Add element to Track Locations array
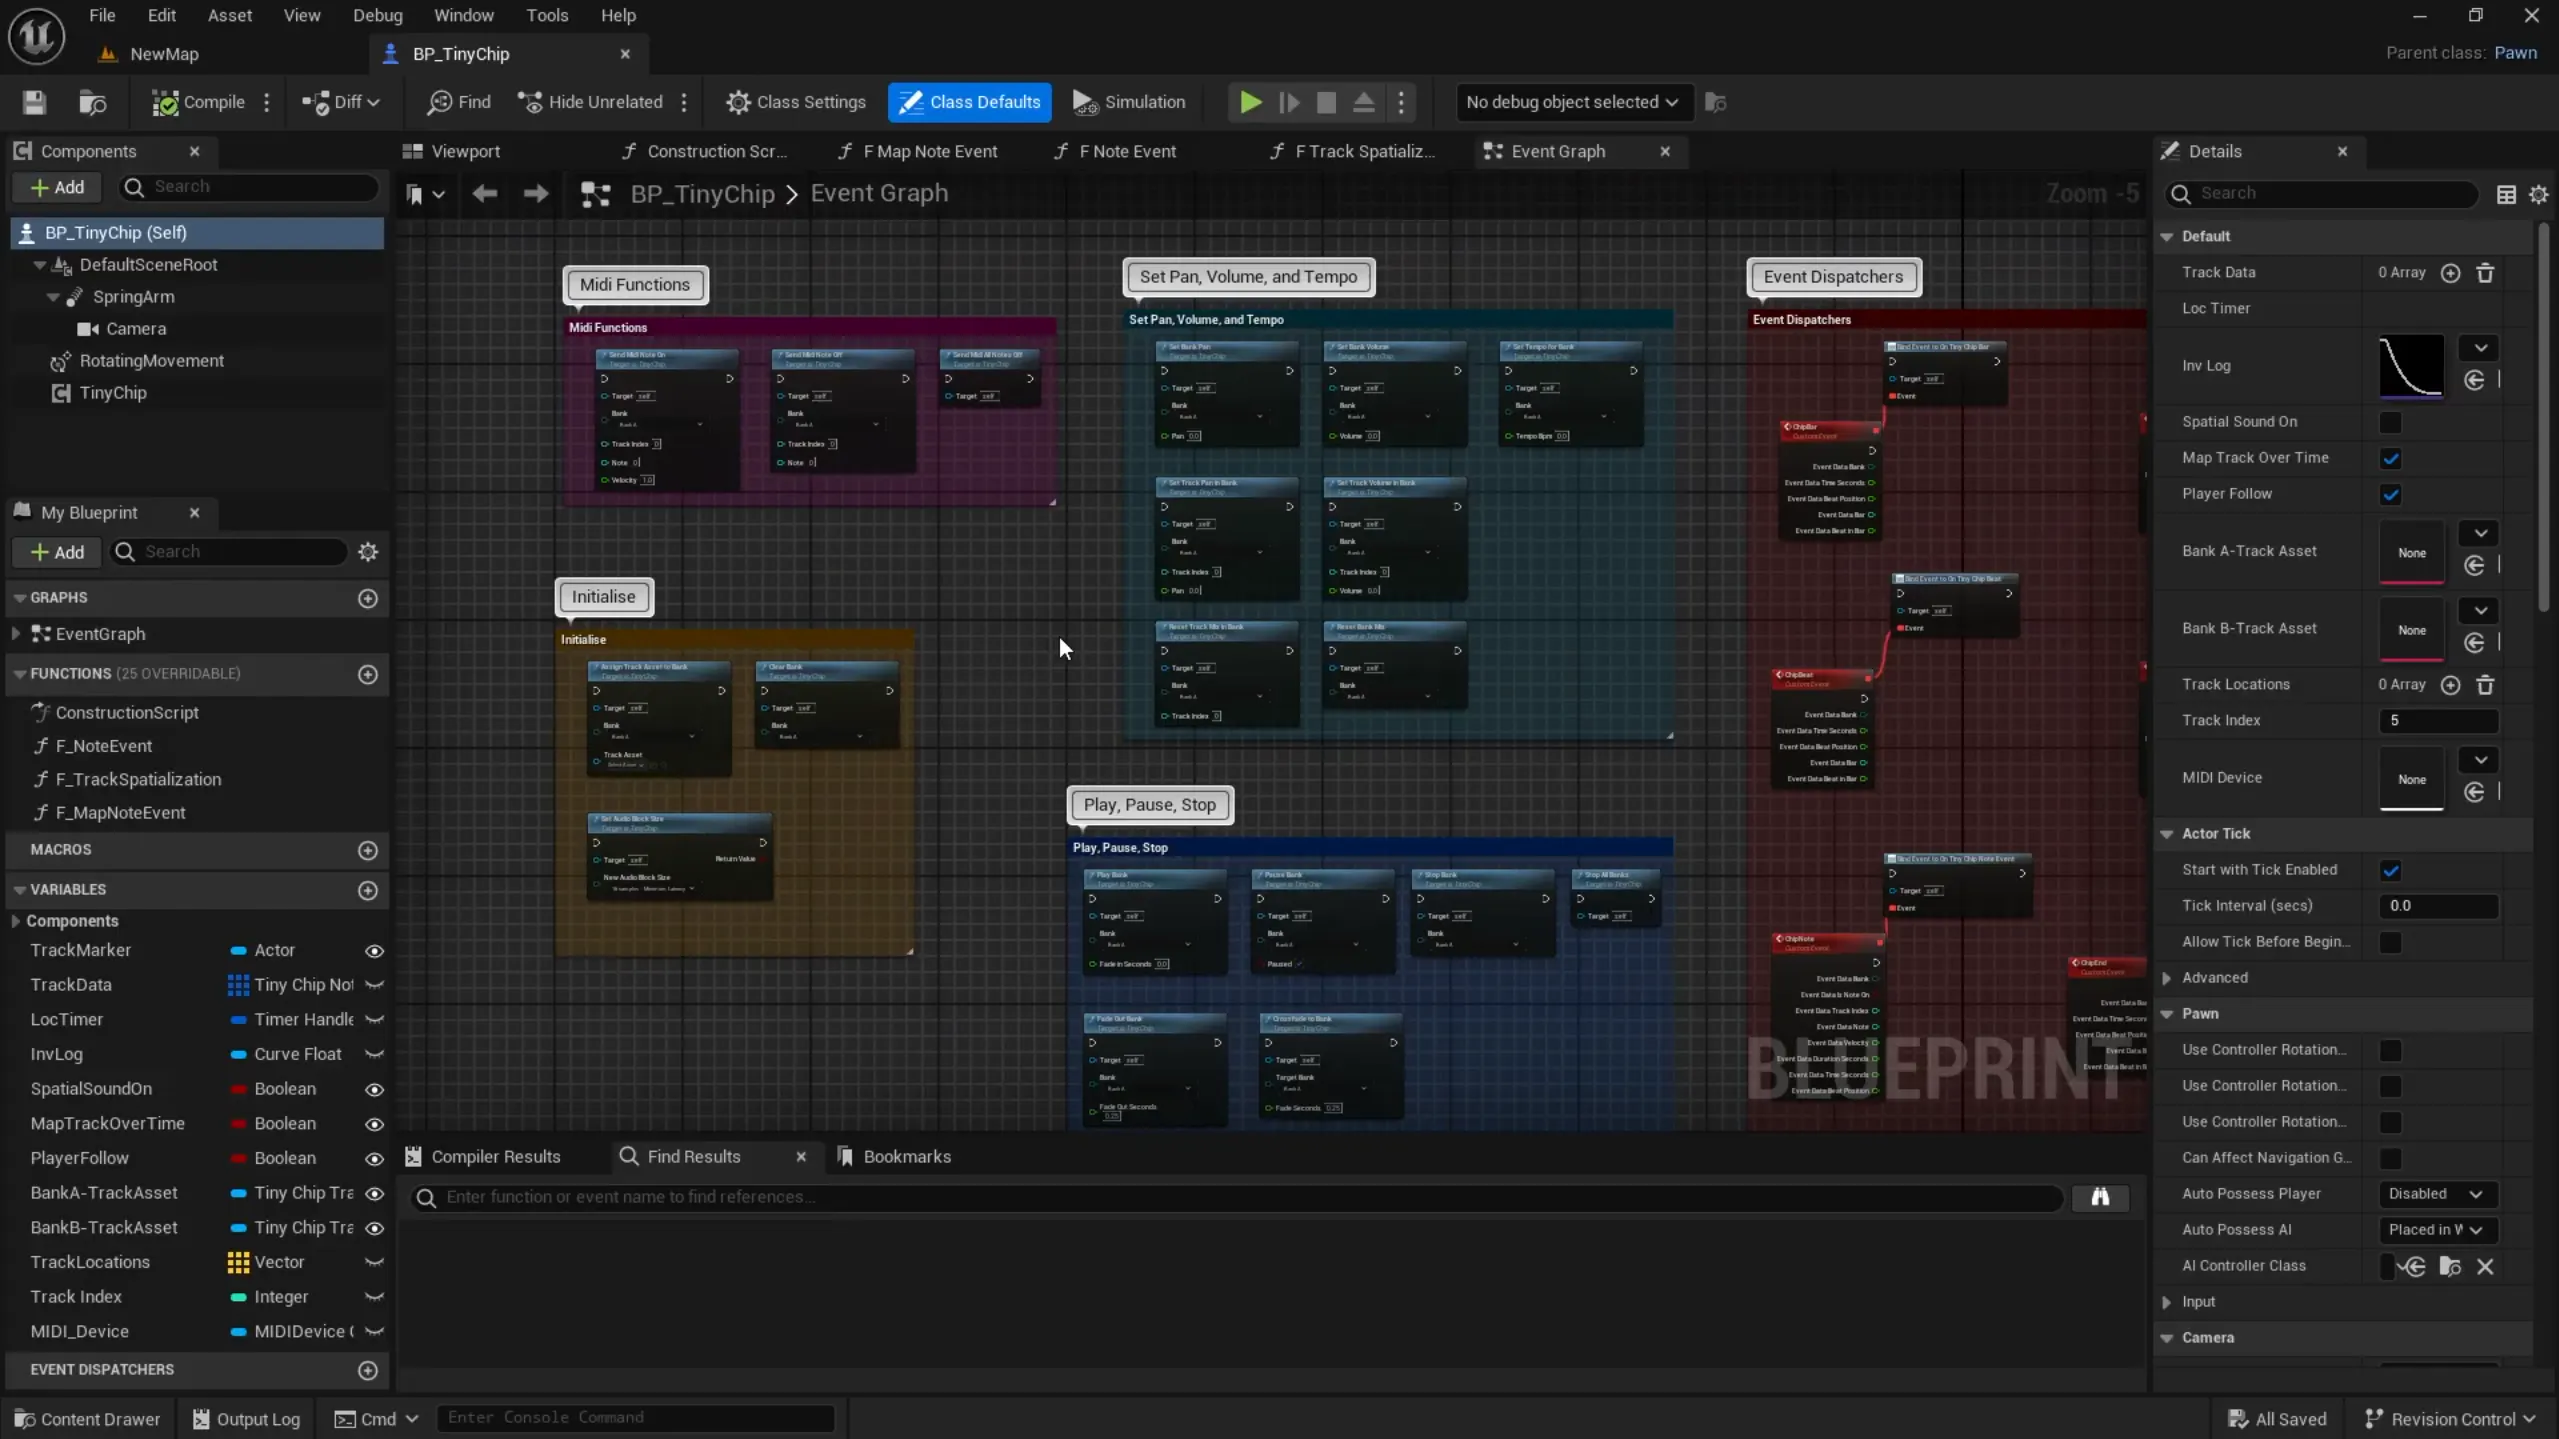This screenshot has width=2559, height=1439. click(2450, 685)
